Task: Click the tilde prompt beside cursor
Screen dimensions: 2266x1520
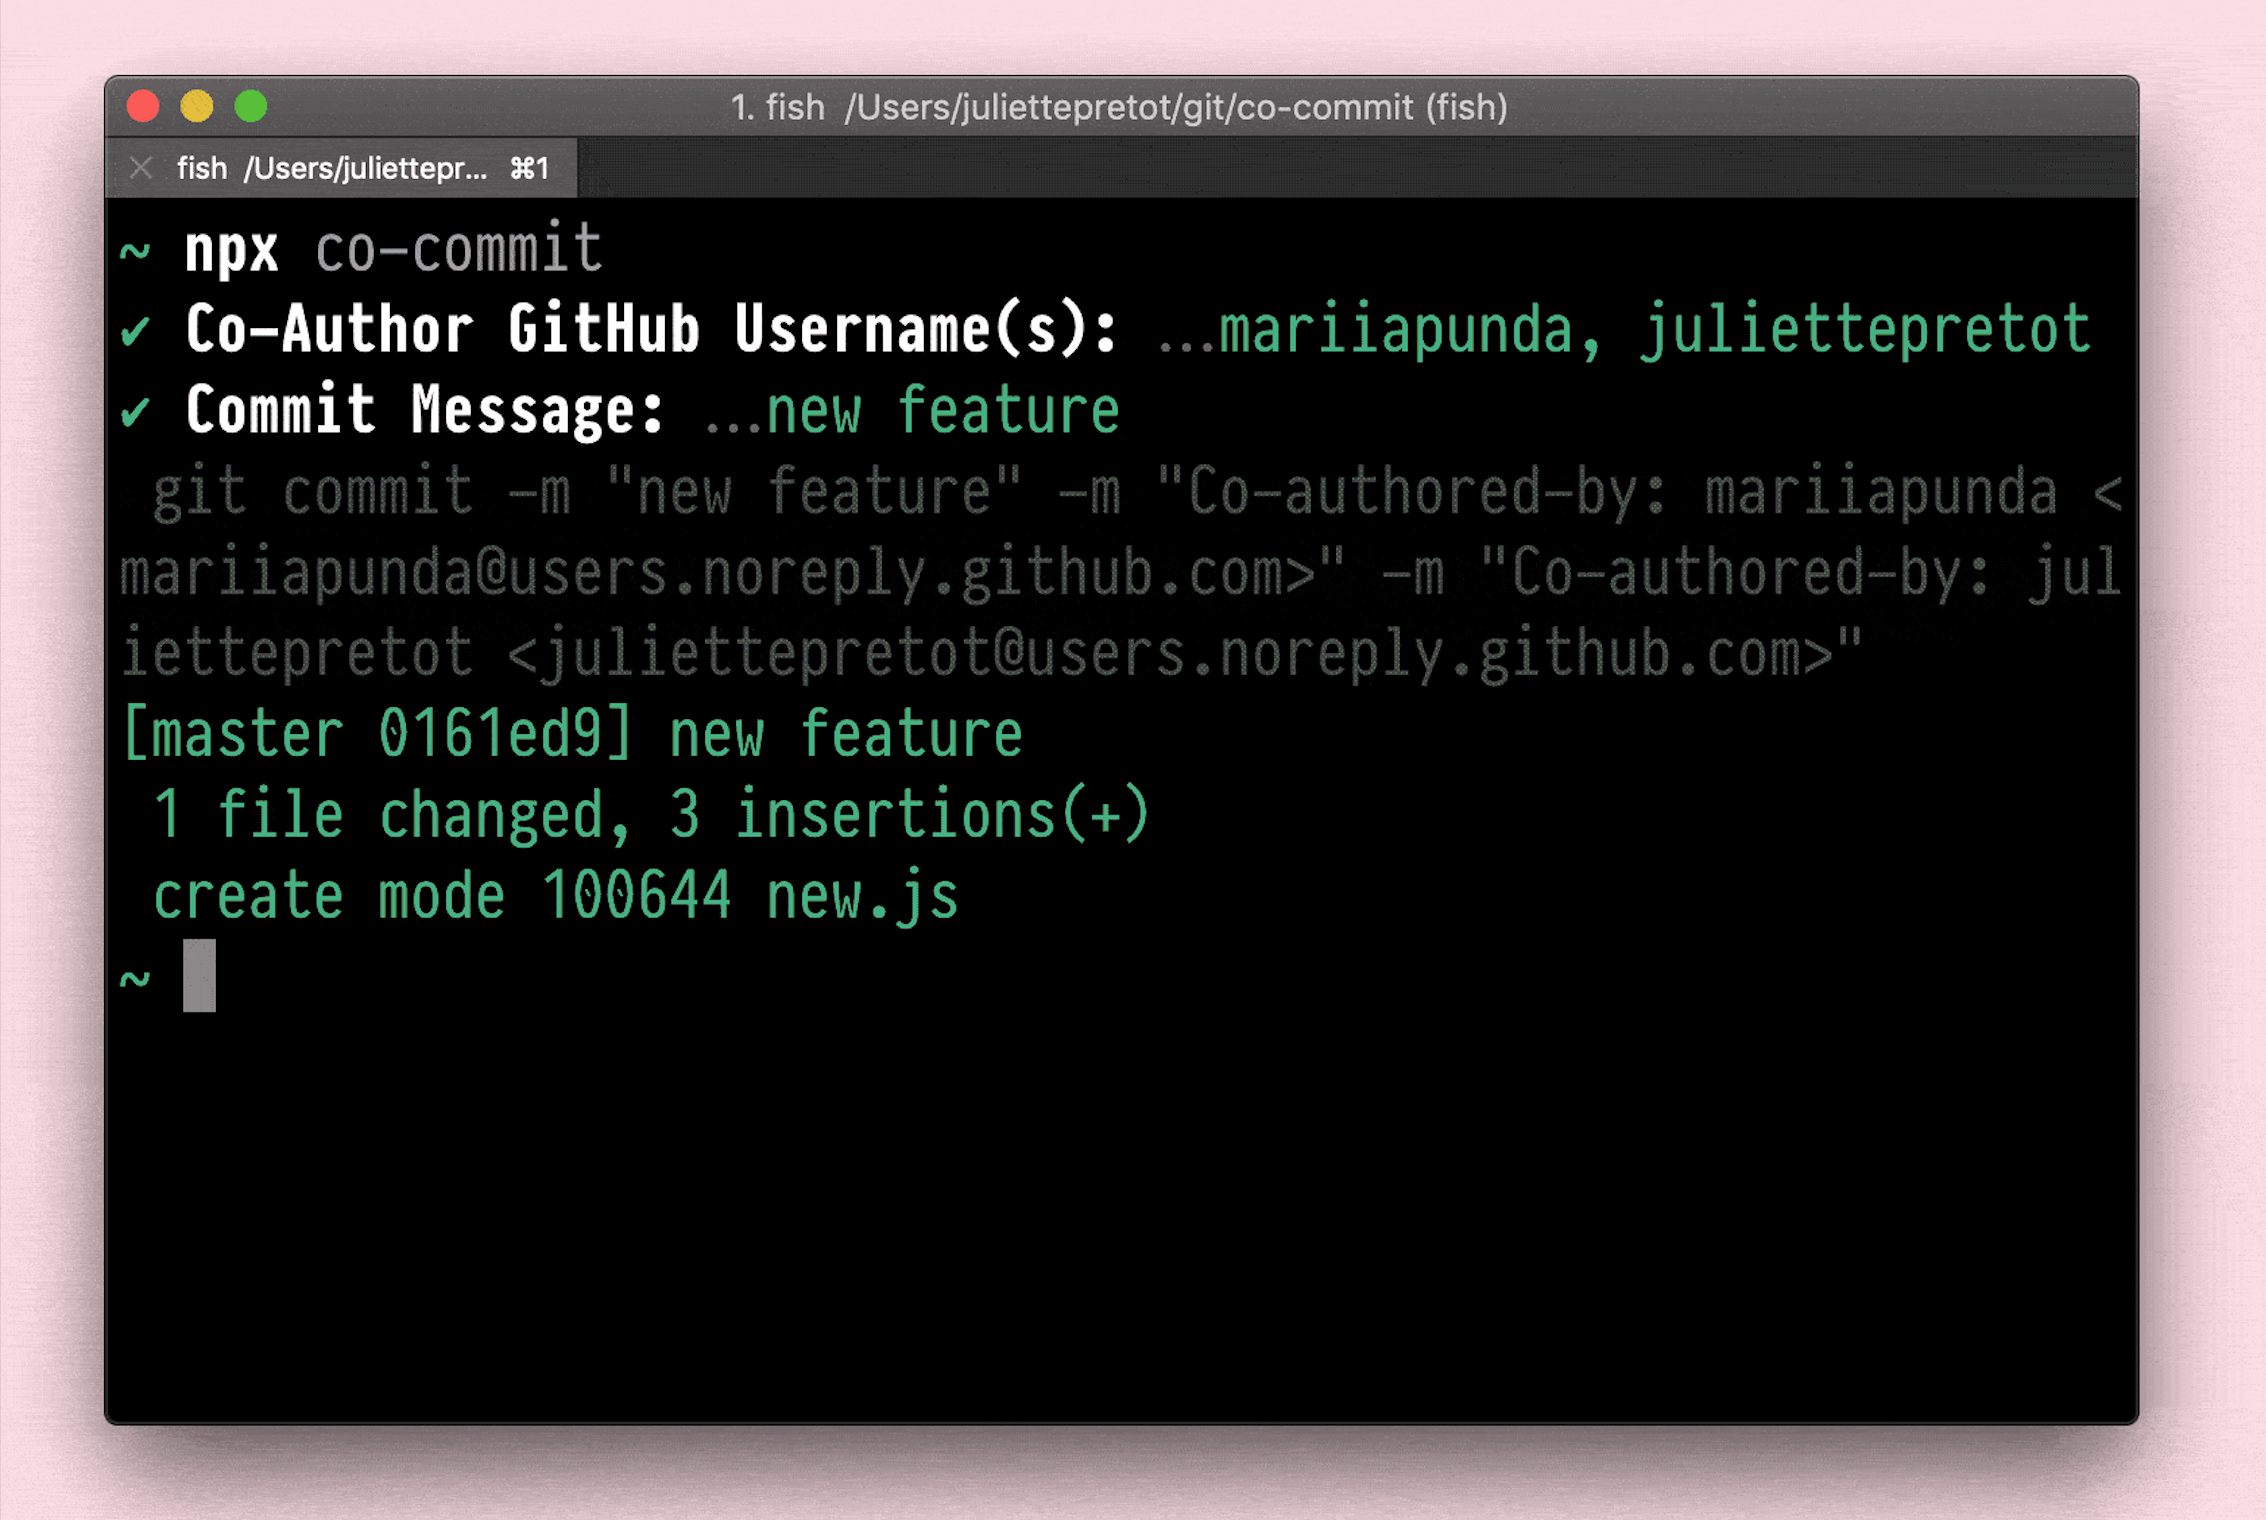Action: (135, 977)
